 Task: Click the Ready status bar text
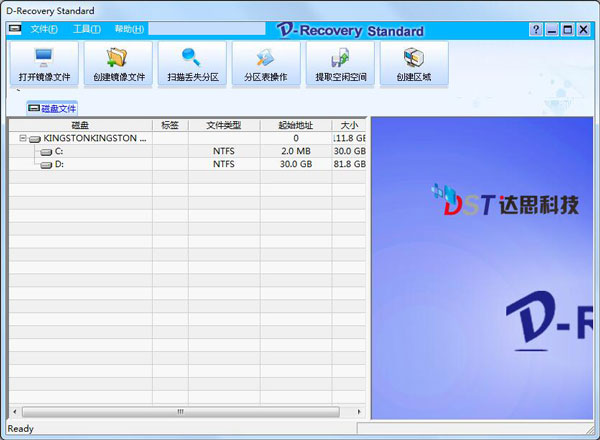[x=21, y=429]
